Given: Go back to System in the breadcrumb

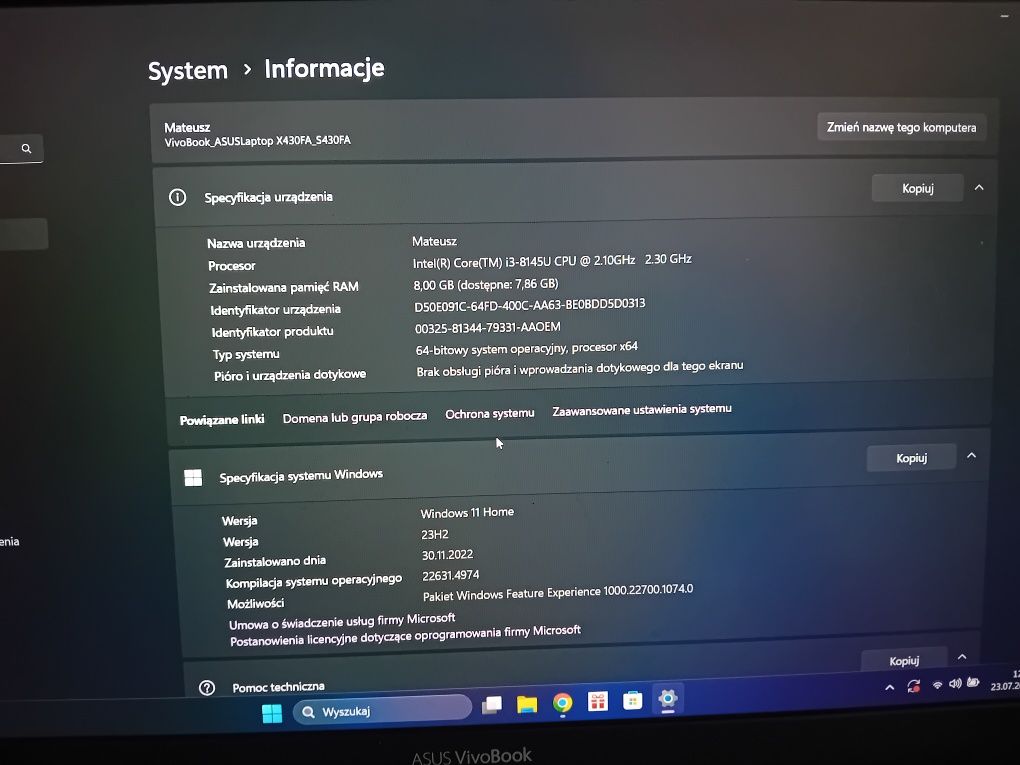Looking at the screenshot, I should tap(188, 70).
